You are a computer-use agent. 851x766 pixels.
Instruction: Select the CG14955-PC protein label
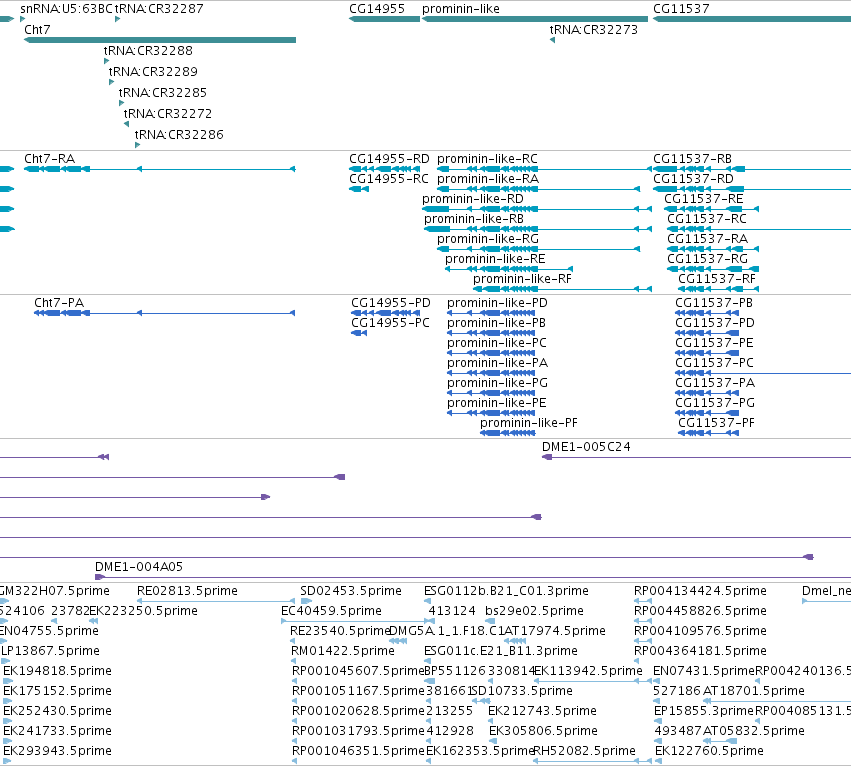[390, 323]
